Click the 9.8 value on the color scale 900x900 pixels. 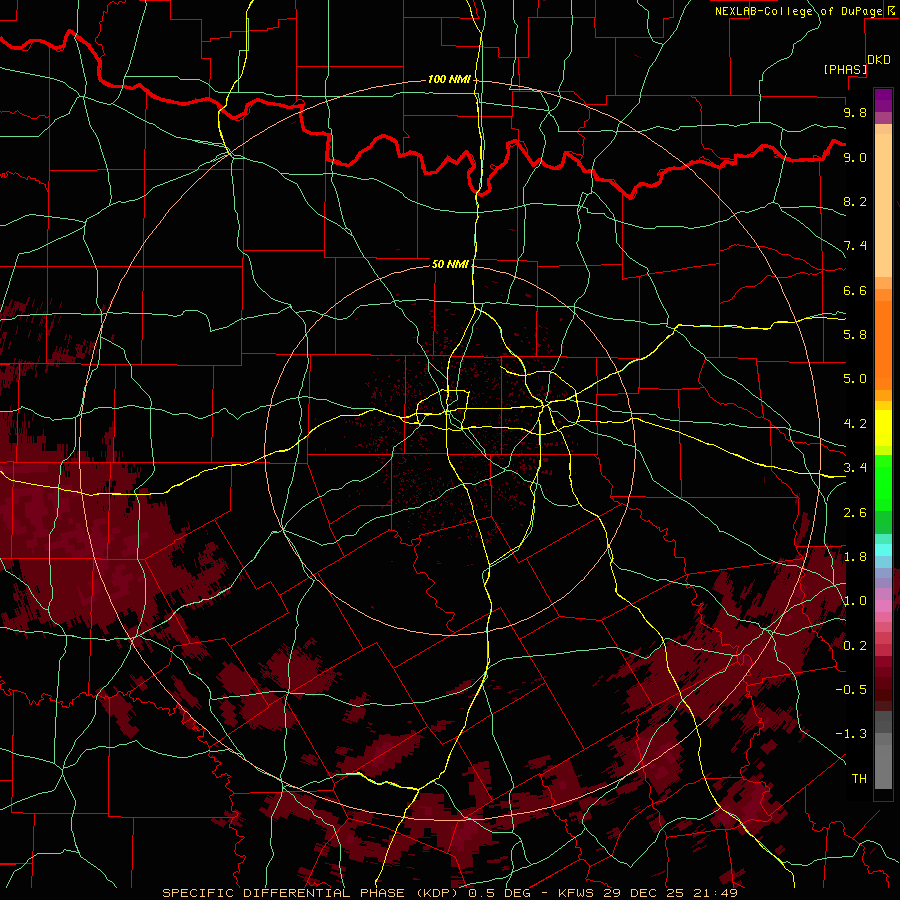(x=855, y=112)
